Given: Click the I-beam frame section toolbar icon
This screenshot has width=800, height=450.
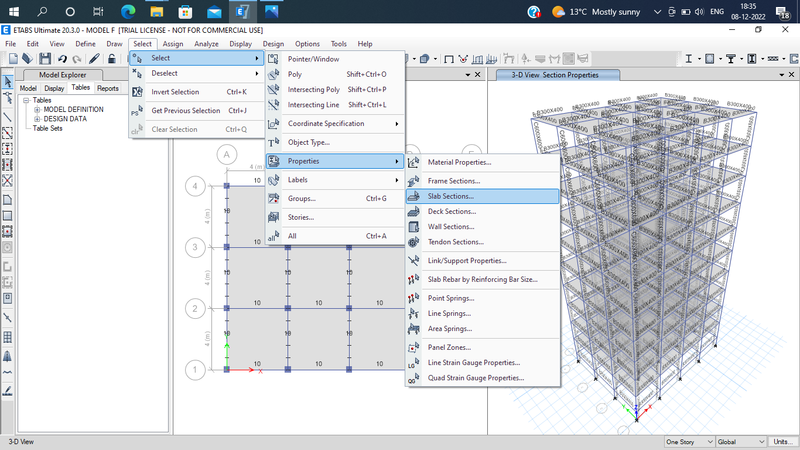Looking at the screenshot, I should click(688, 59).
